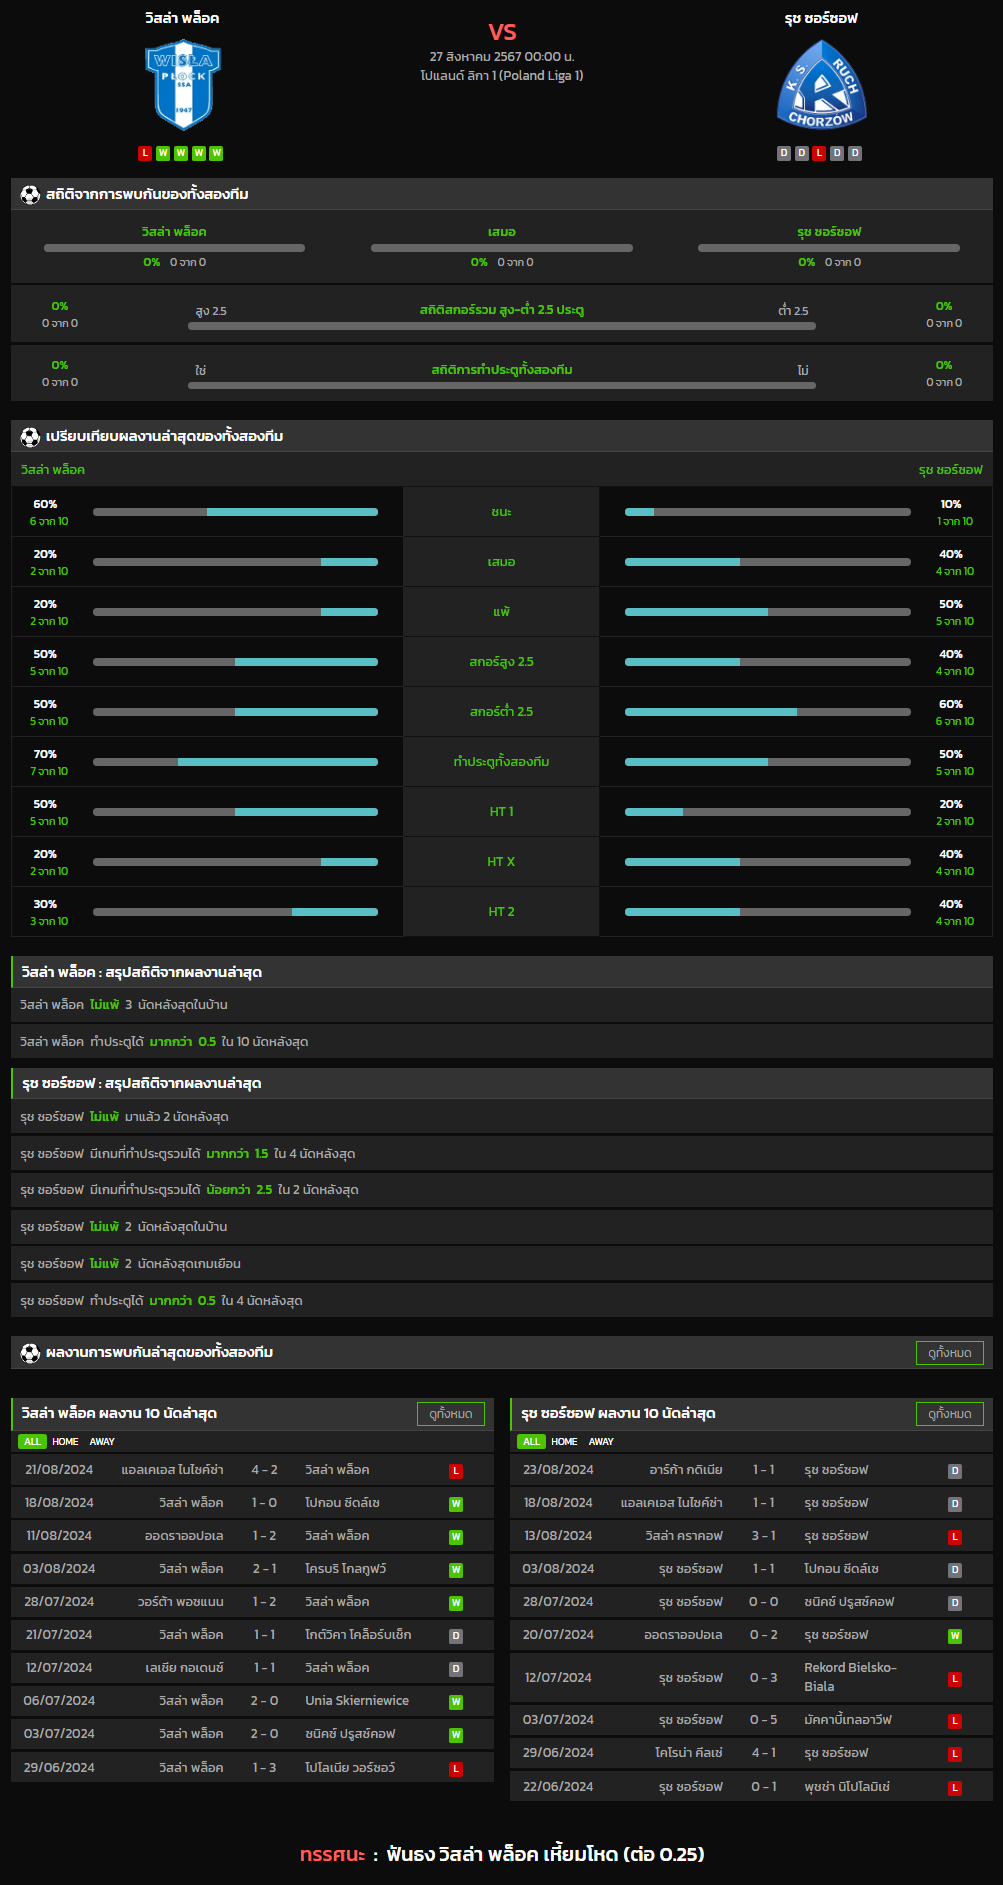The width and height of the screenshot is (1003, 1885).
Task: Click the D result badge on 23/08/2024 row
Action: (x=955, y=1471)
